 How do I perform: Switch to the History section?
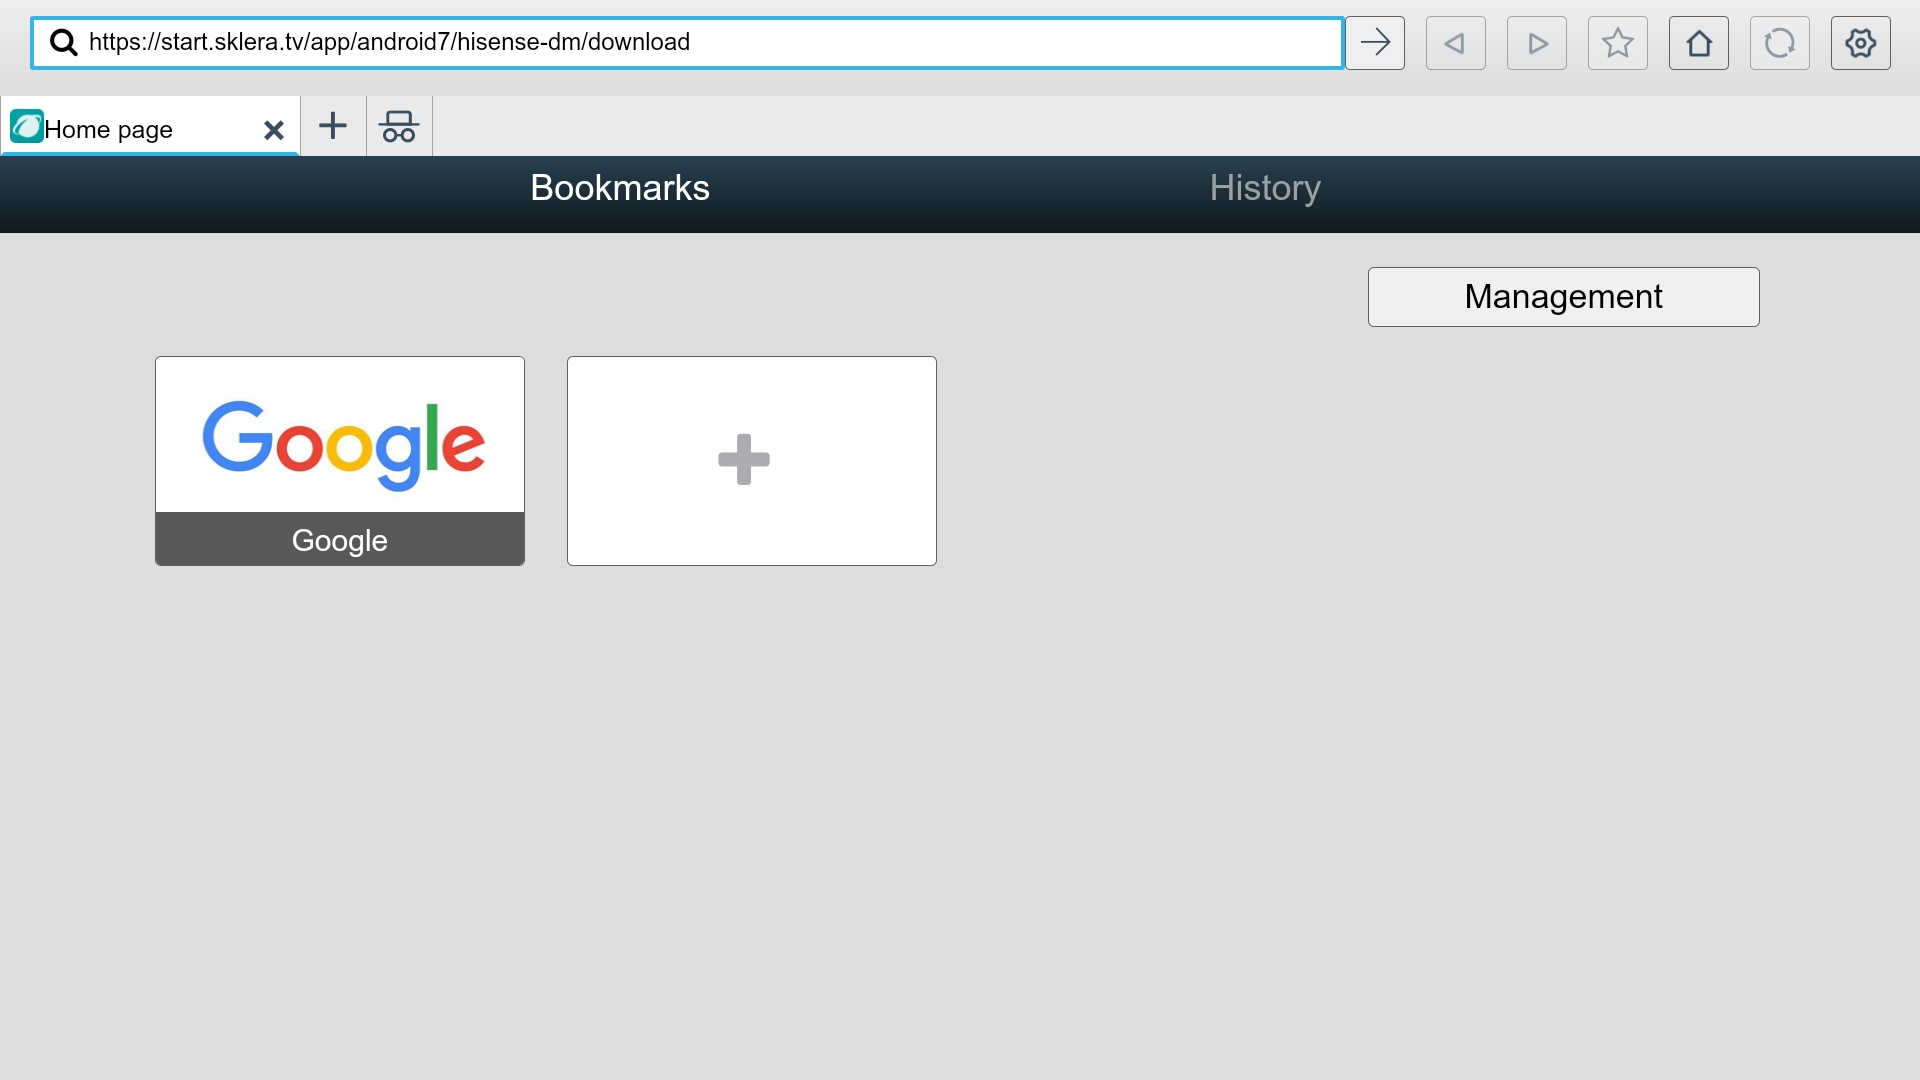(1265, 188)
